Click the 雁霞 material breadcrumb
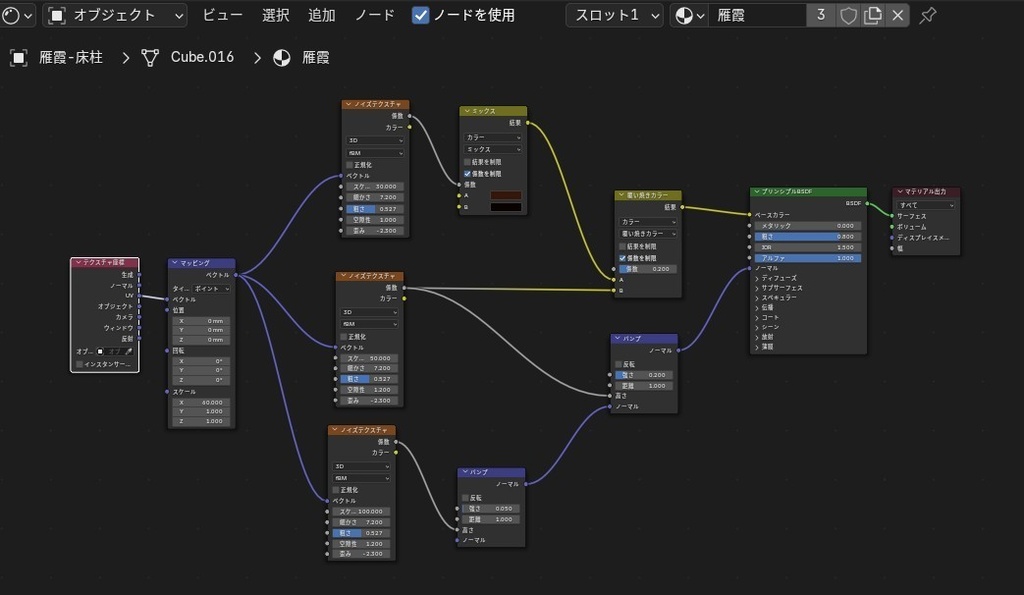Image resolution: width=1024 pixels, height=595 pixels. click(x=315, y=57)
